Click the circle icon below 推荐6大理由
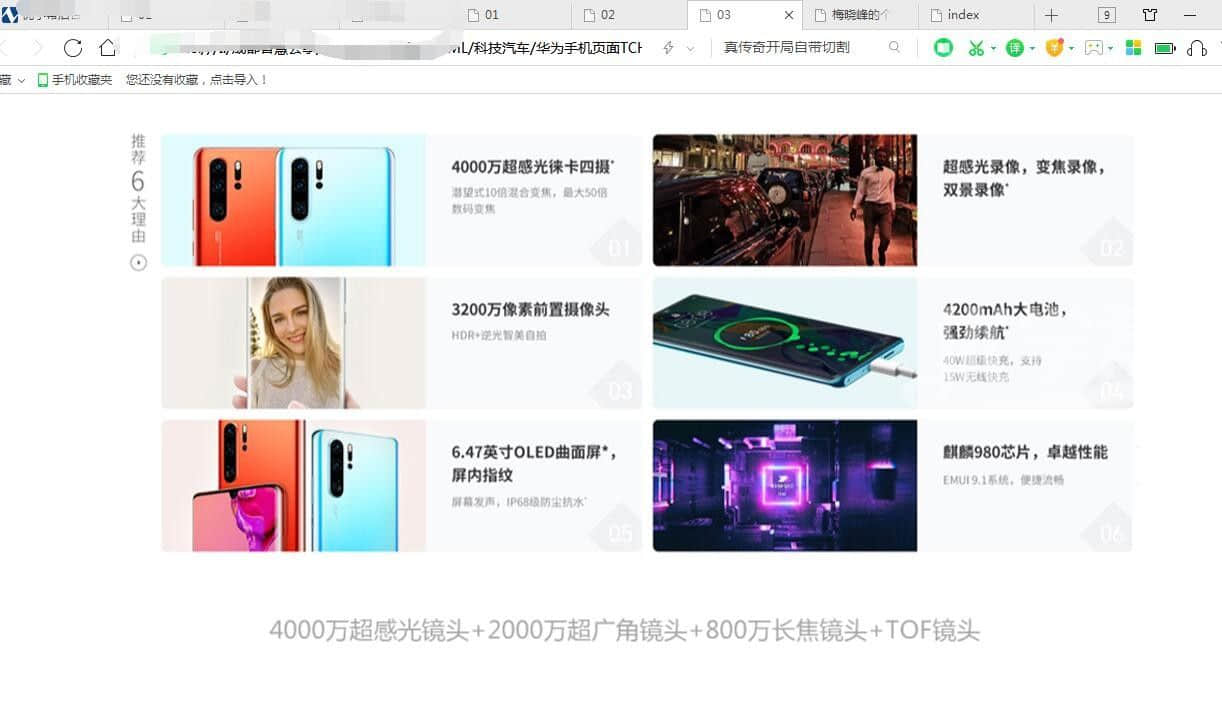 (x=139, y=263)
